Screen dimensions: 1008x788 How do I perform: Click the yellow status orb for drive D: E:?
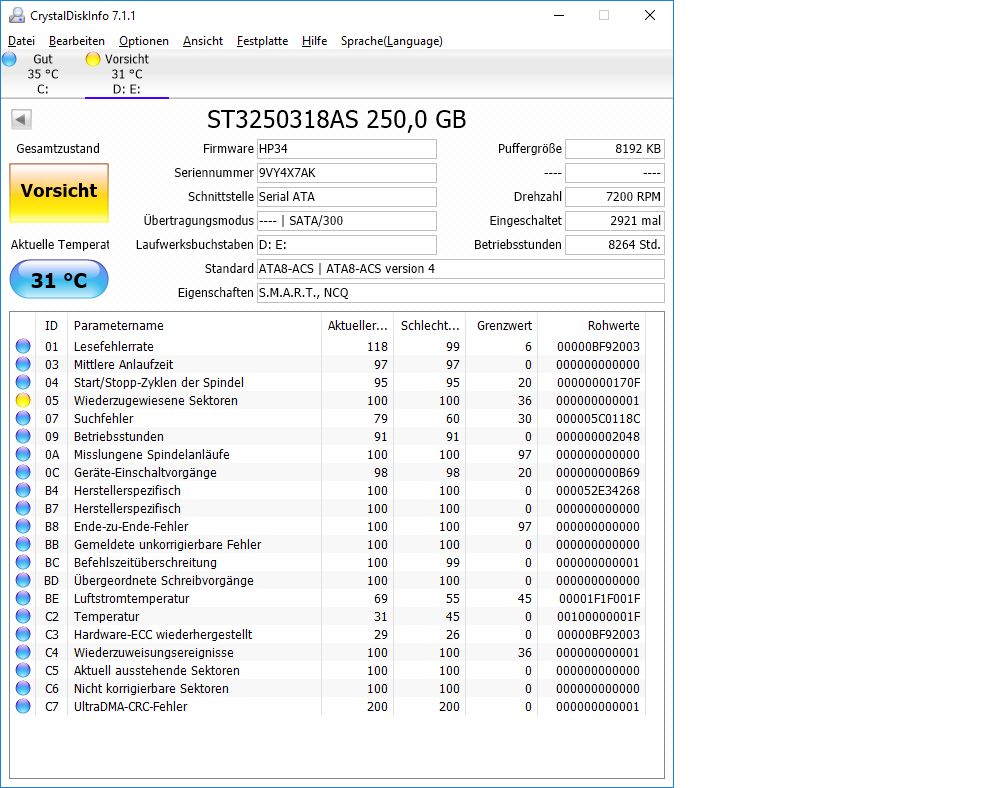(93, 59)
